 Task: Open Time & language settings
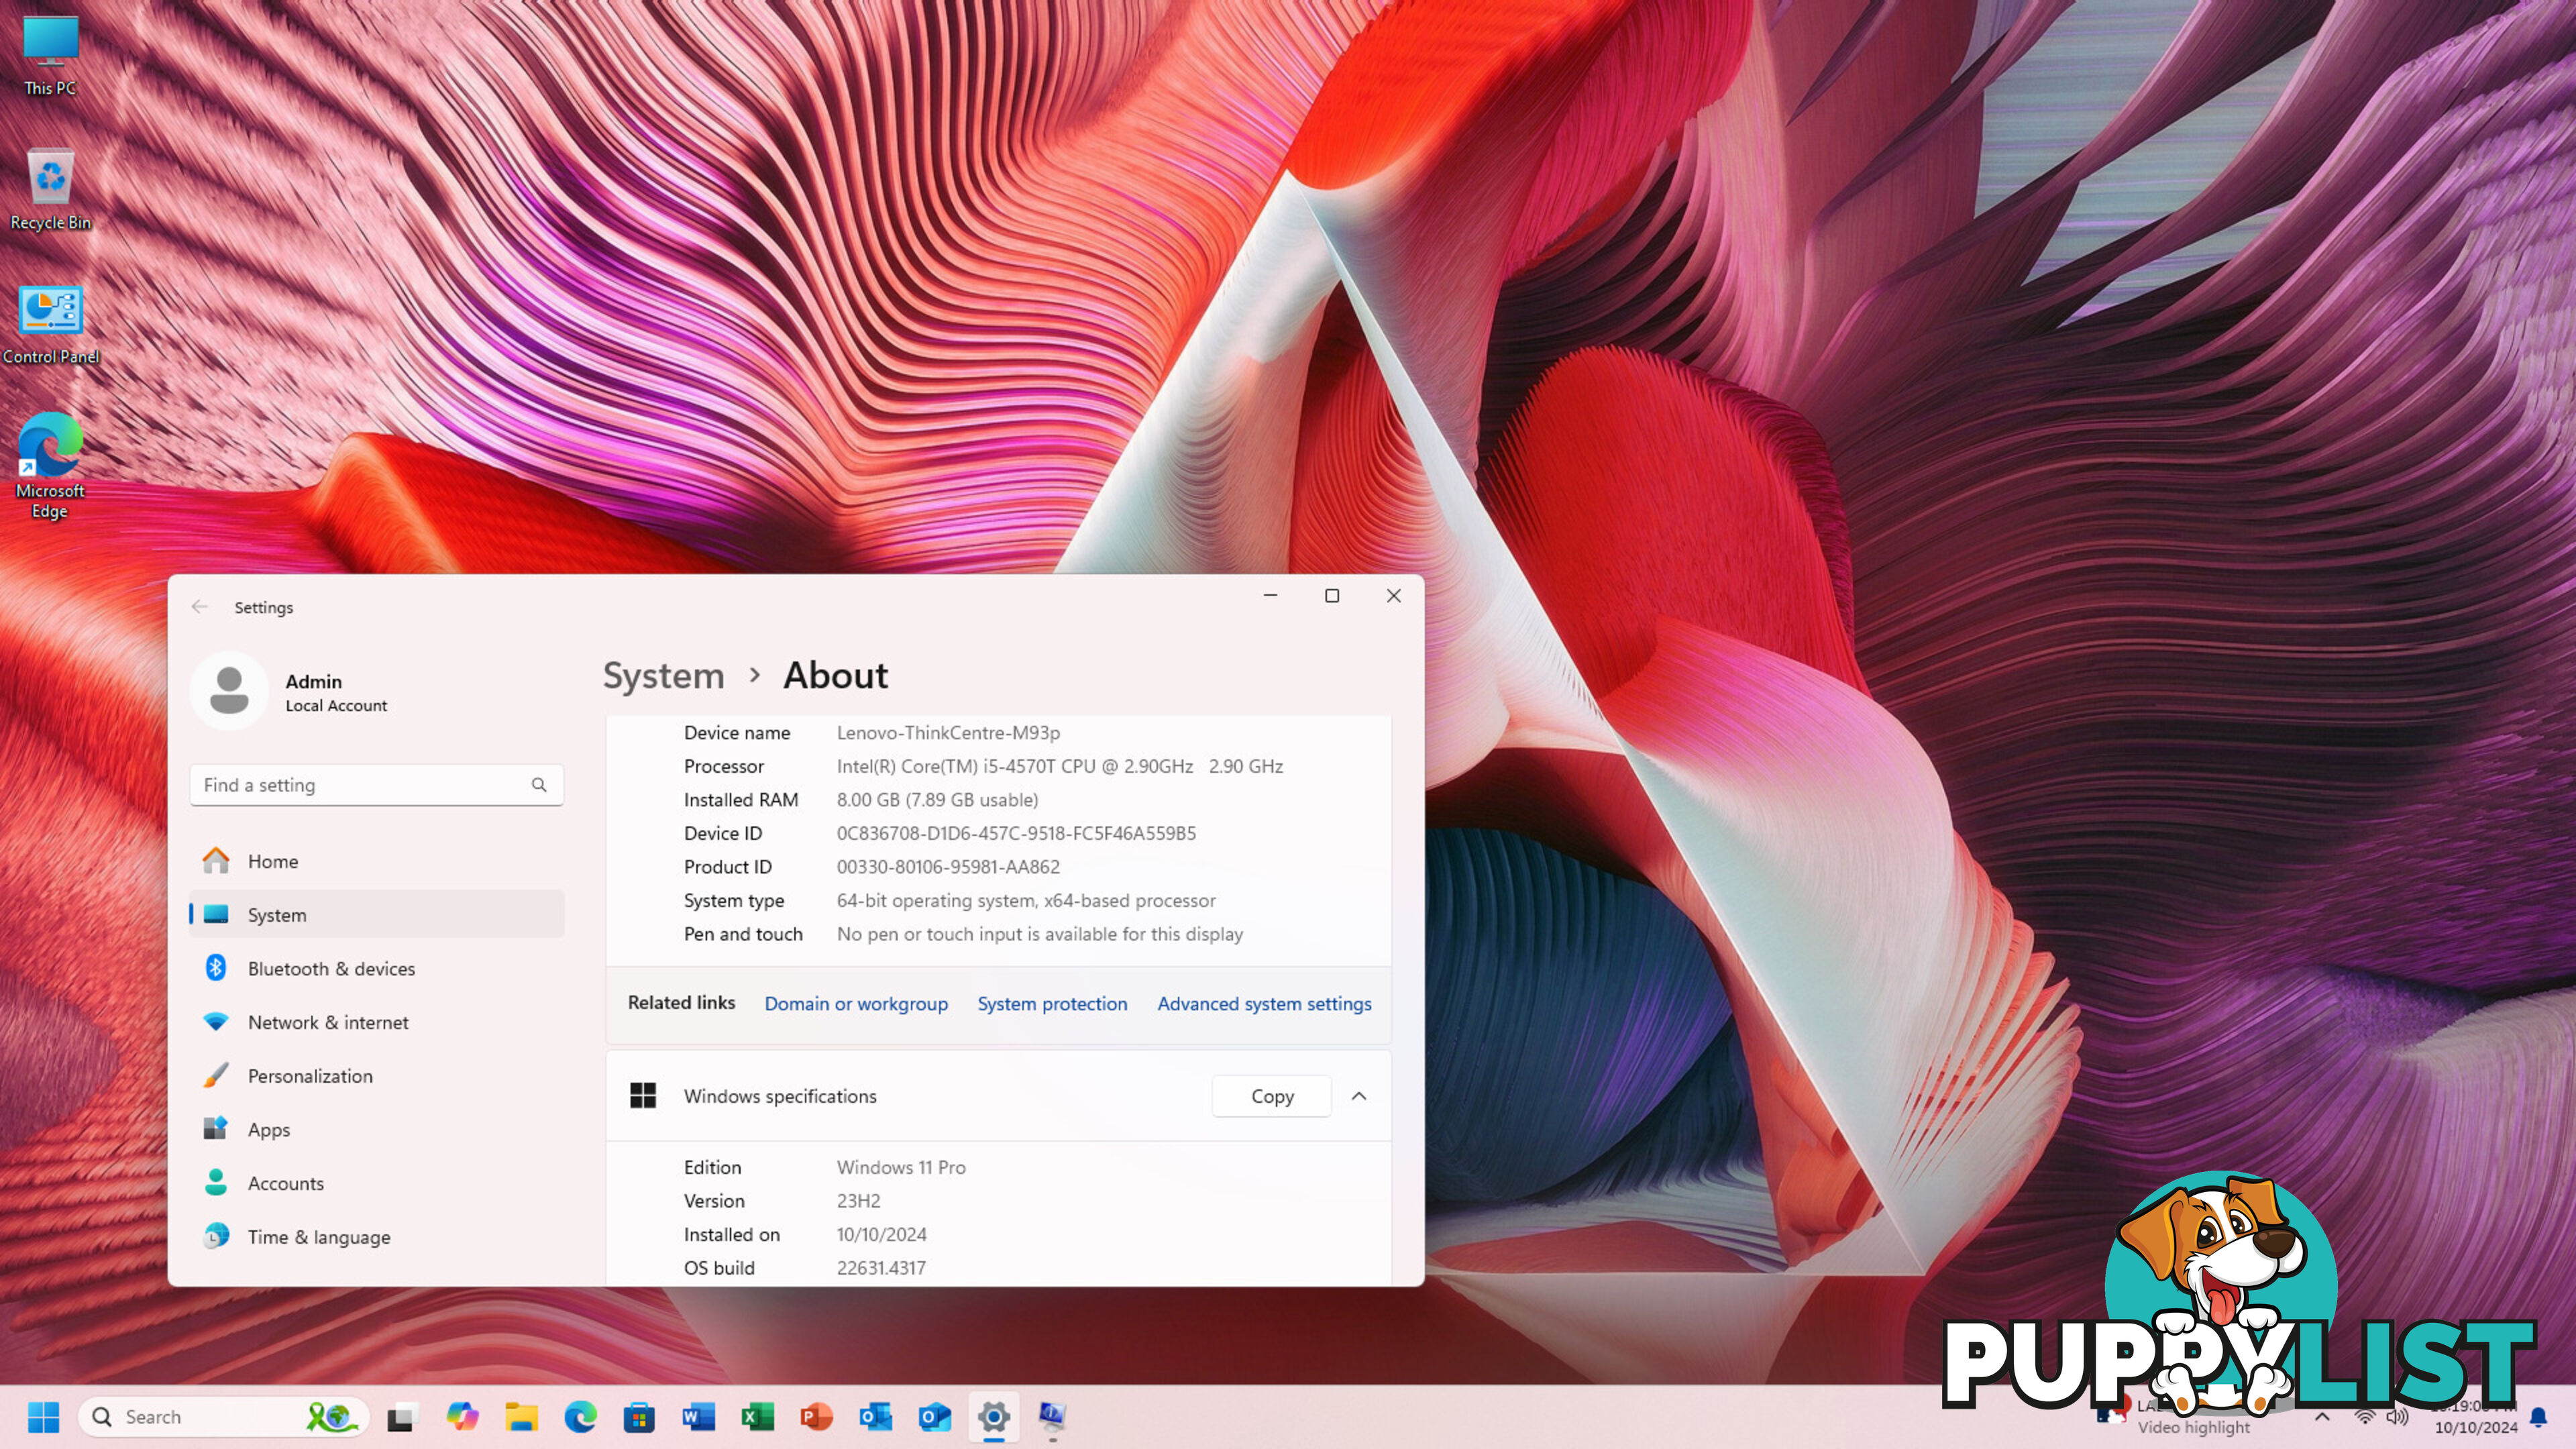tap(376, 1237)
